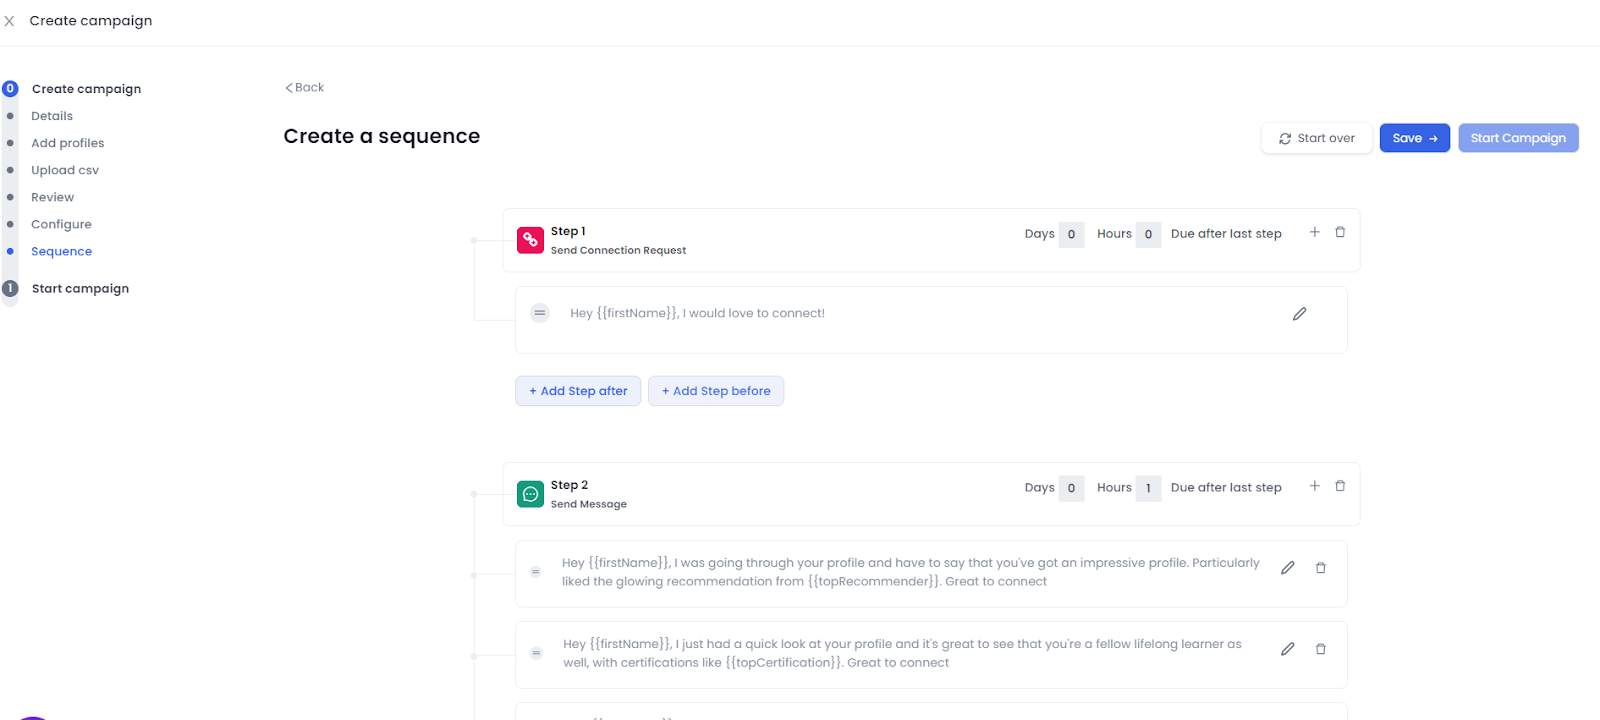Viewport: 1600px width, 720px height.
Task: Open the Configure step in sidebar
Action: pos(61,224)
